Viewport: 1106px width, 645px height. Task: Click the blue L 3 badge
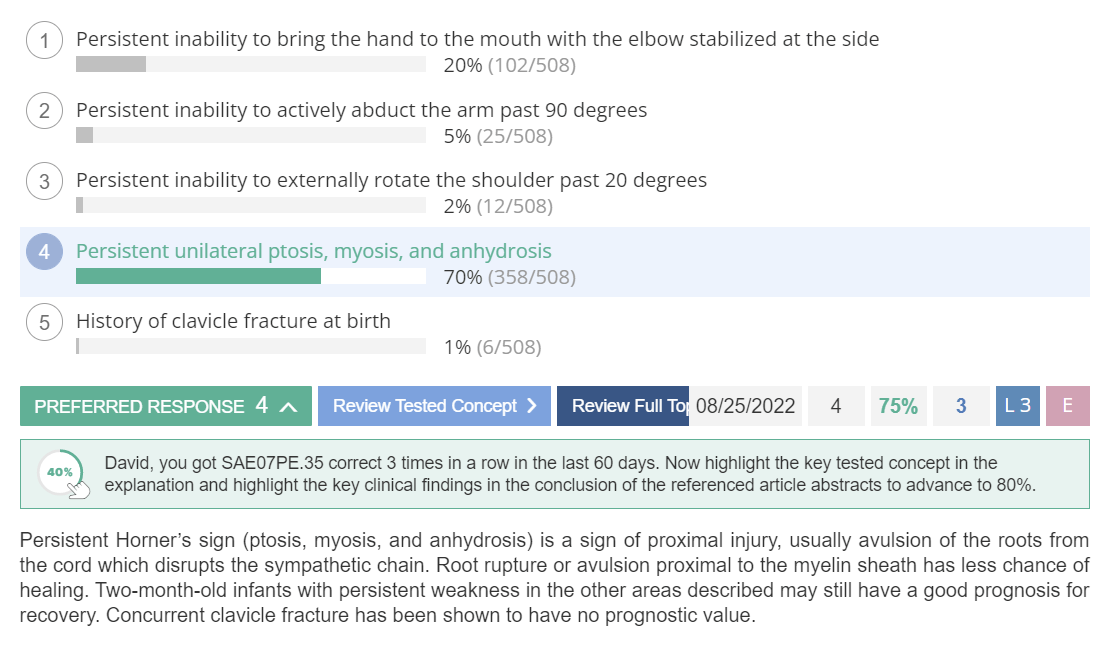(x=1017, y=406)
